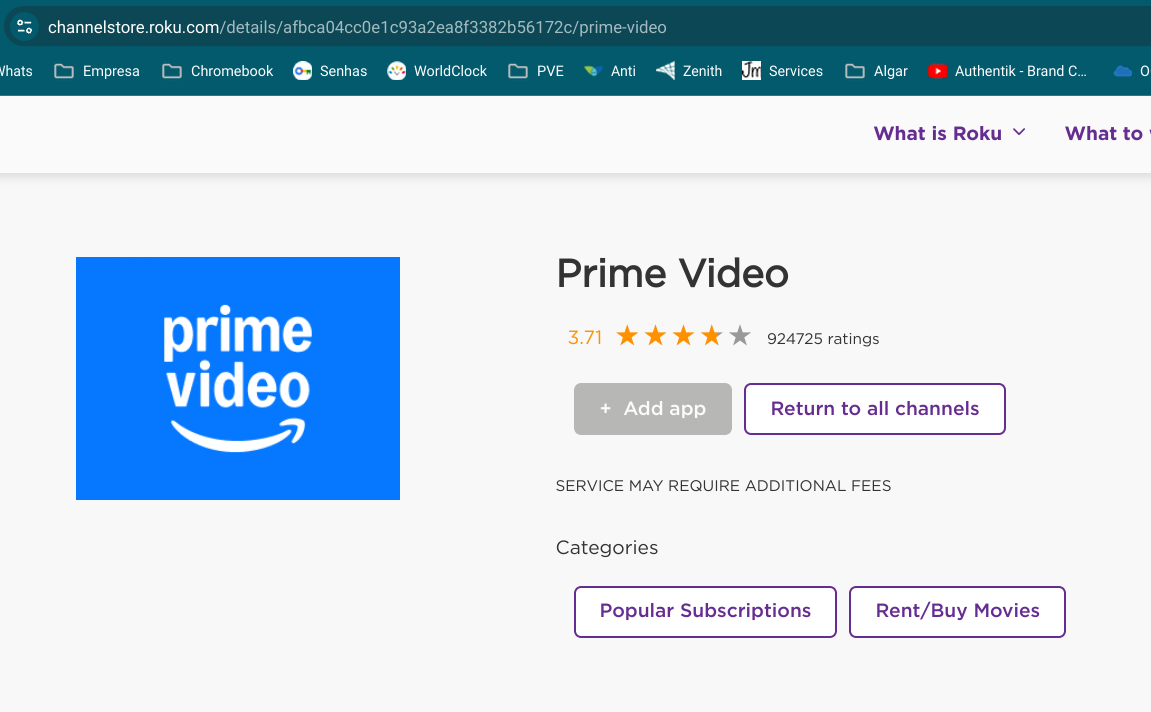Open the Zenith bookmark
The image size is (1151, 712).
[689, 71]
